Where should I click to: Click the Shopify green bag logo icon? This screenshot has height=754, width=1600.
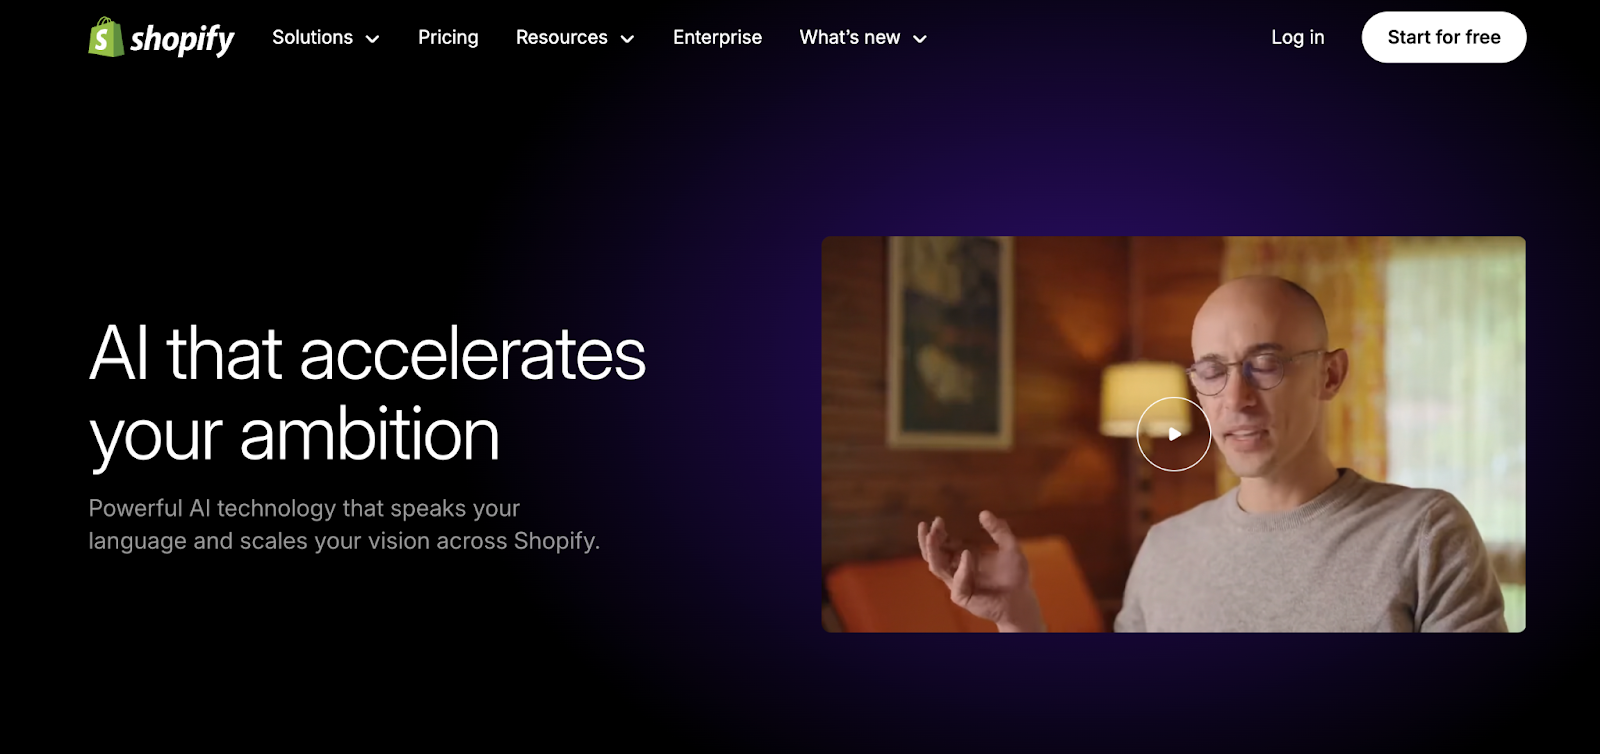(x=106, y=37)
